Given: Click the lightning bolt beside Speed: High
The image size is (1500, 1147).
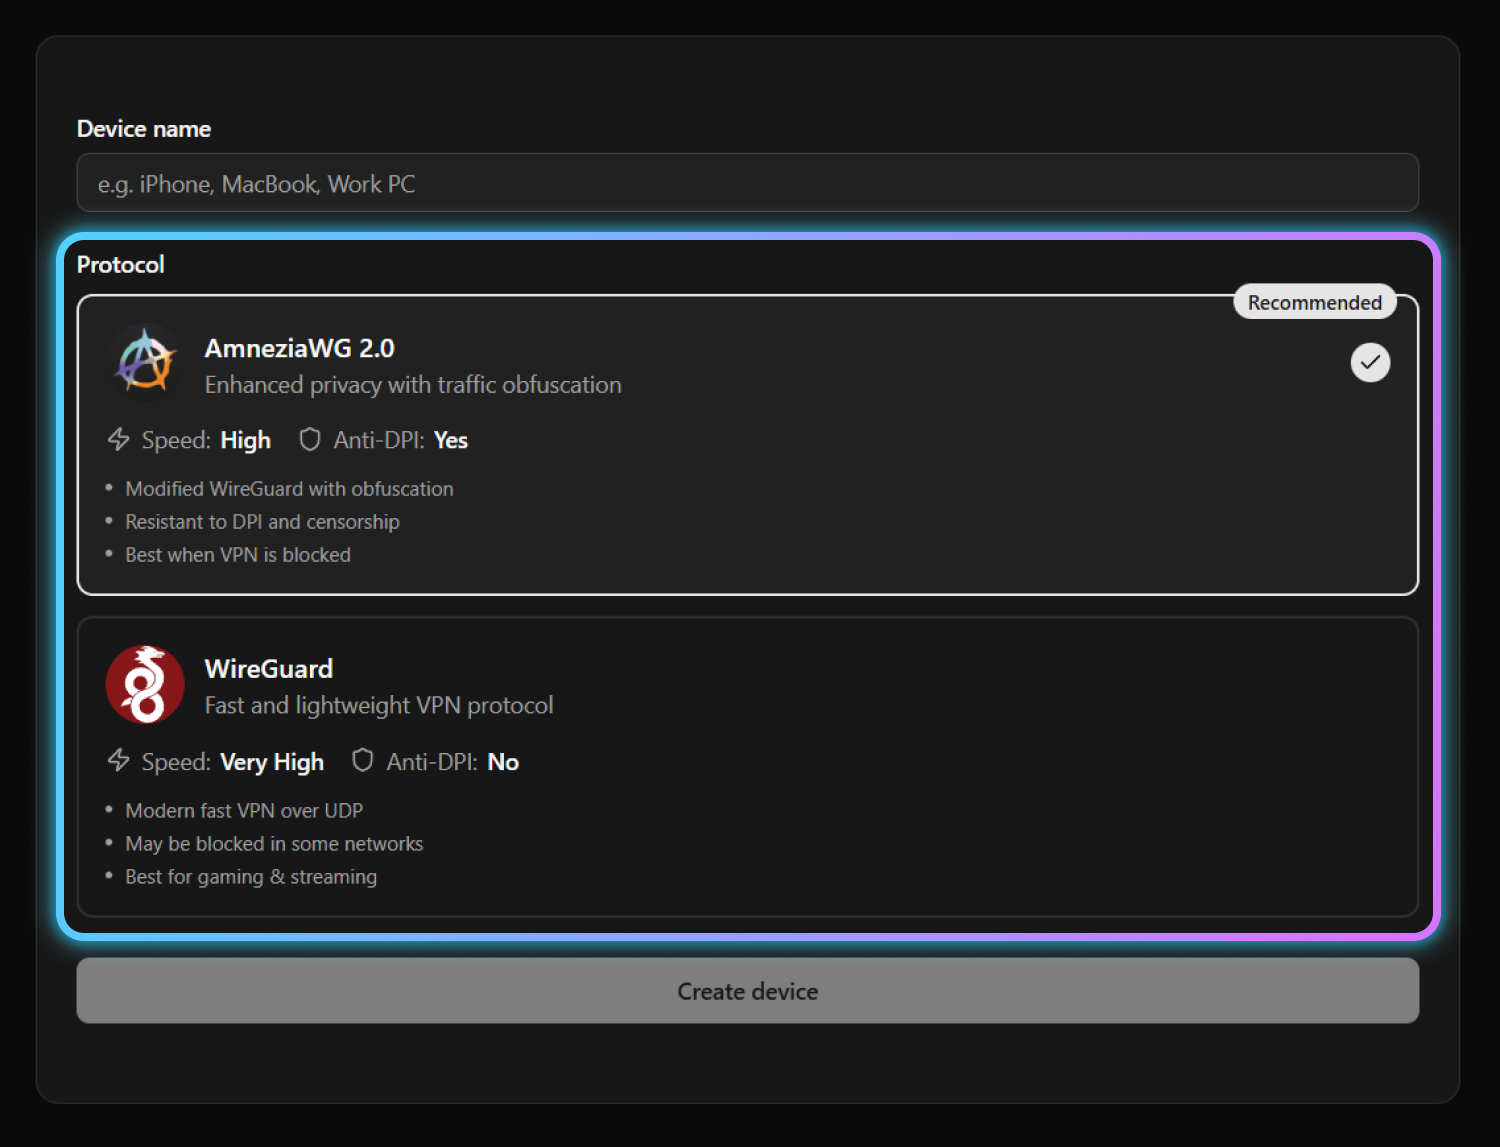Looking at the screenshot, I should (119, 440).
